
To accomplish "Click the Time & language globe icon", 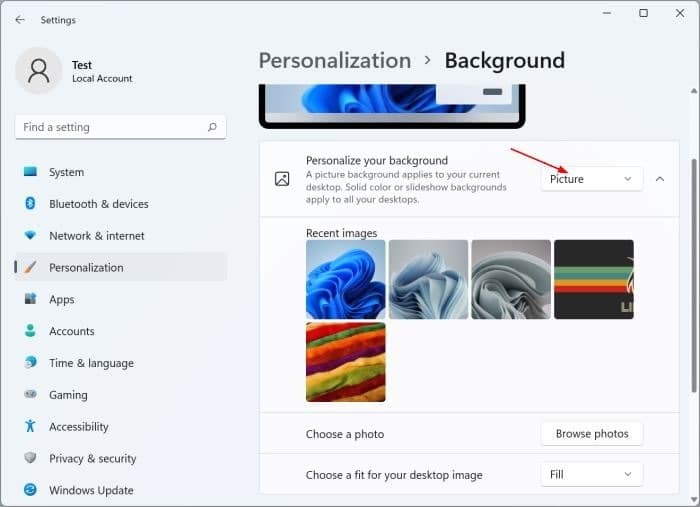I will click(30, 362).
